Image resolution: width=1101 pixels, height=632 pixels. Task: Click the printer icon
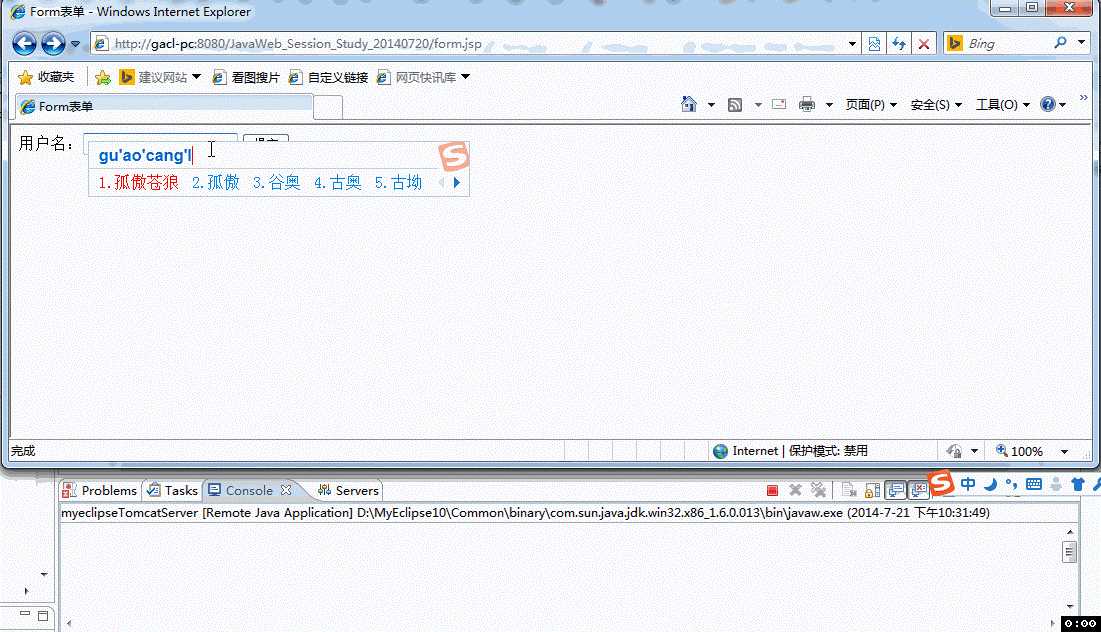point(807,105)
